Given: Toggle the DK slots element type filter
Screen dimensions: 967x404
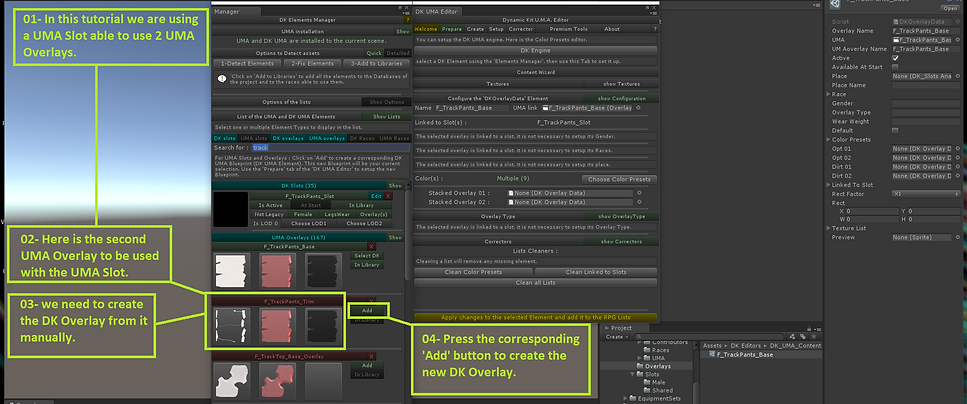Looking at the screenshot, I should (x=225, y=138).
